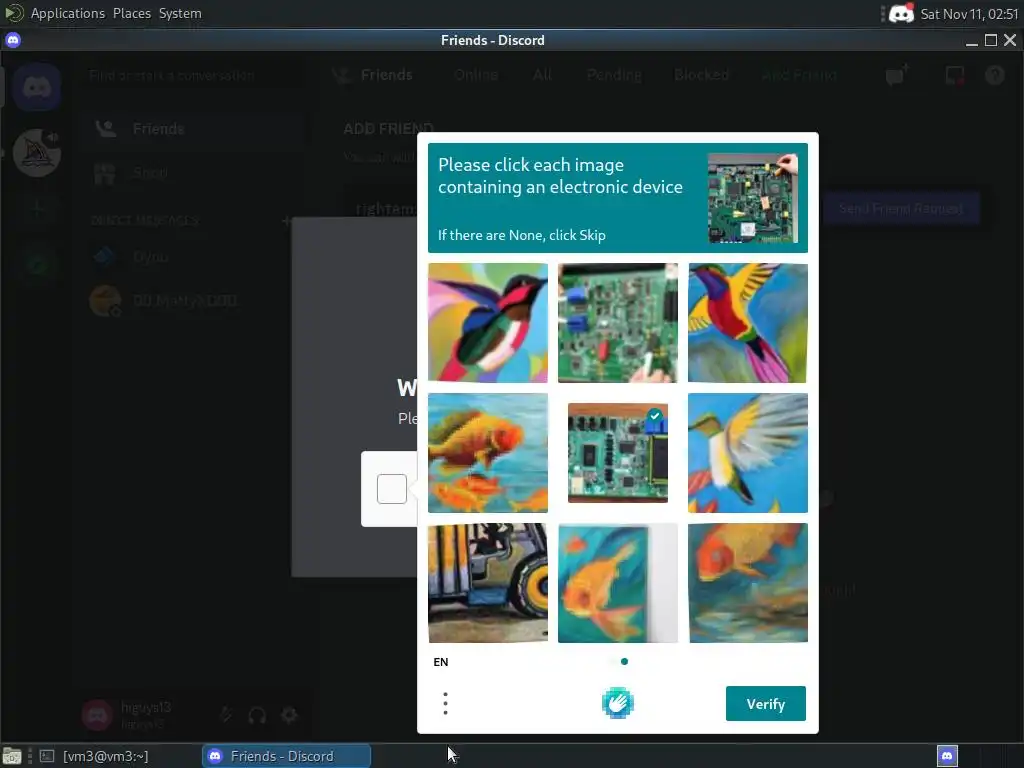The image size is (1024, 768).
Task: Click the clock showing Sat Nov 11
Action: click(x=969, y=14)
